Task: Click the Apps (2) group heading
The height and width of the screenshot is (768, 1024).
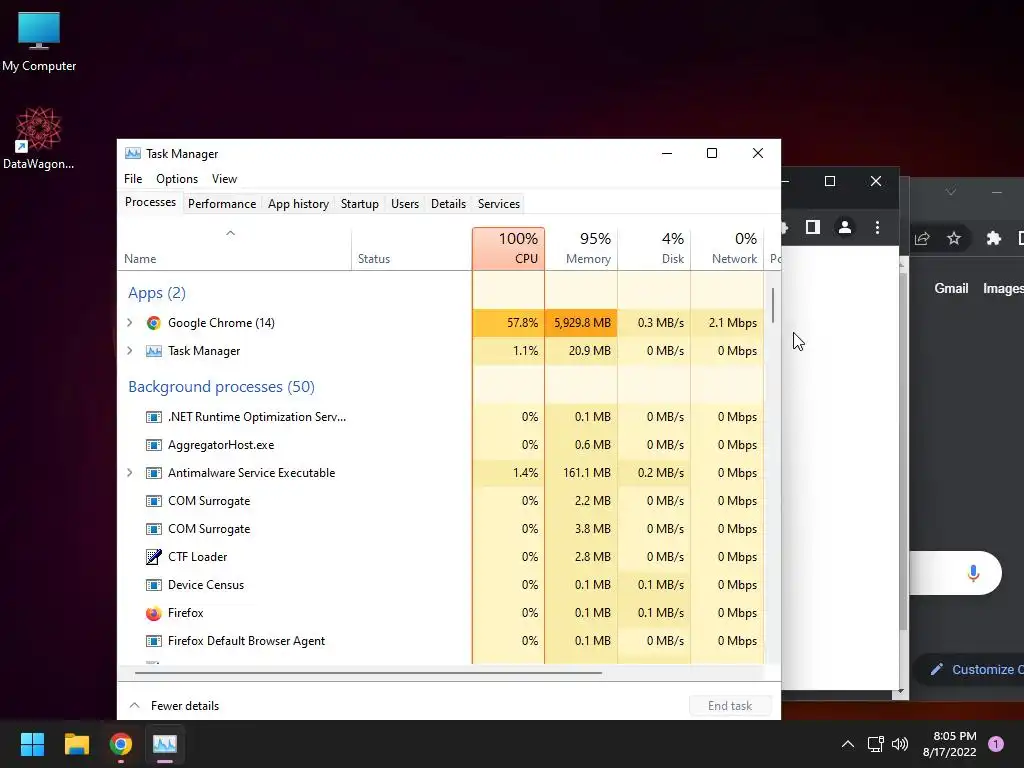Action: 157,293
